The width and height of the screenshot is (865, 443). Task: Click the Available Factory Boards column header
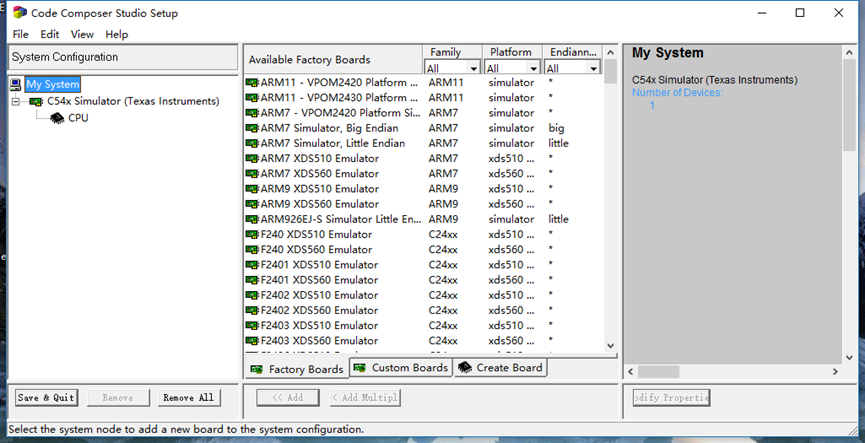(x=333, y=60)
